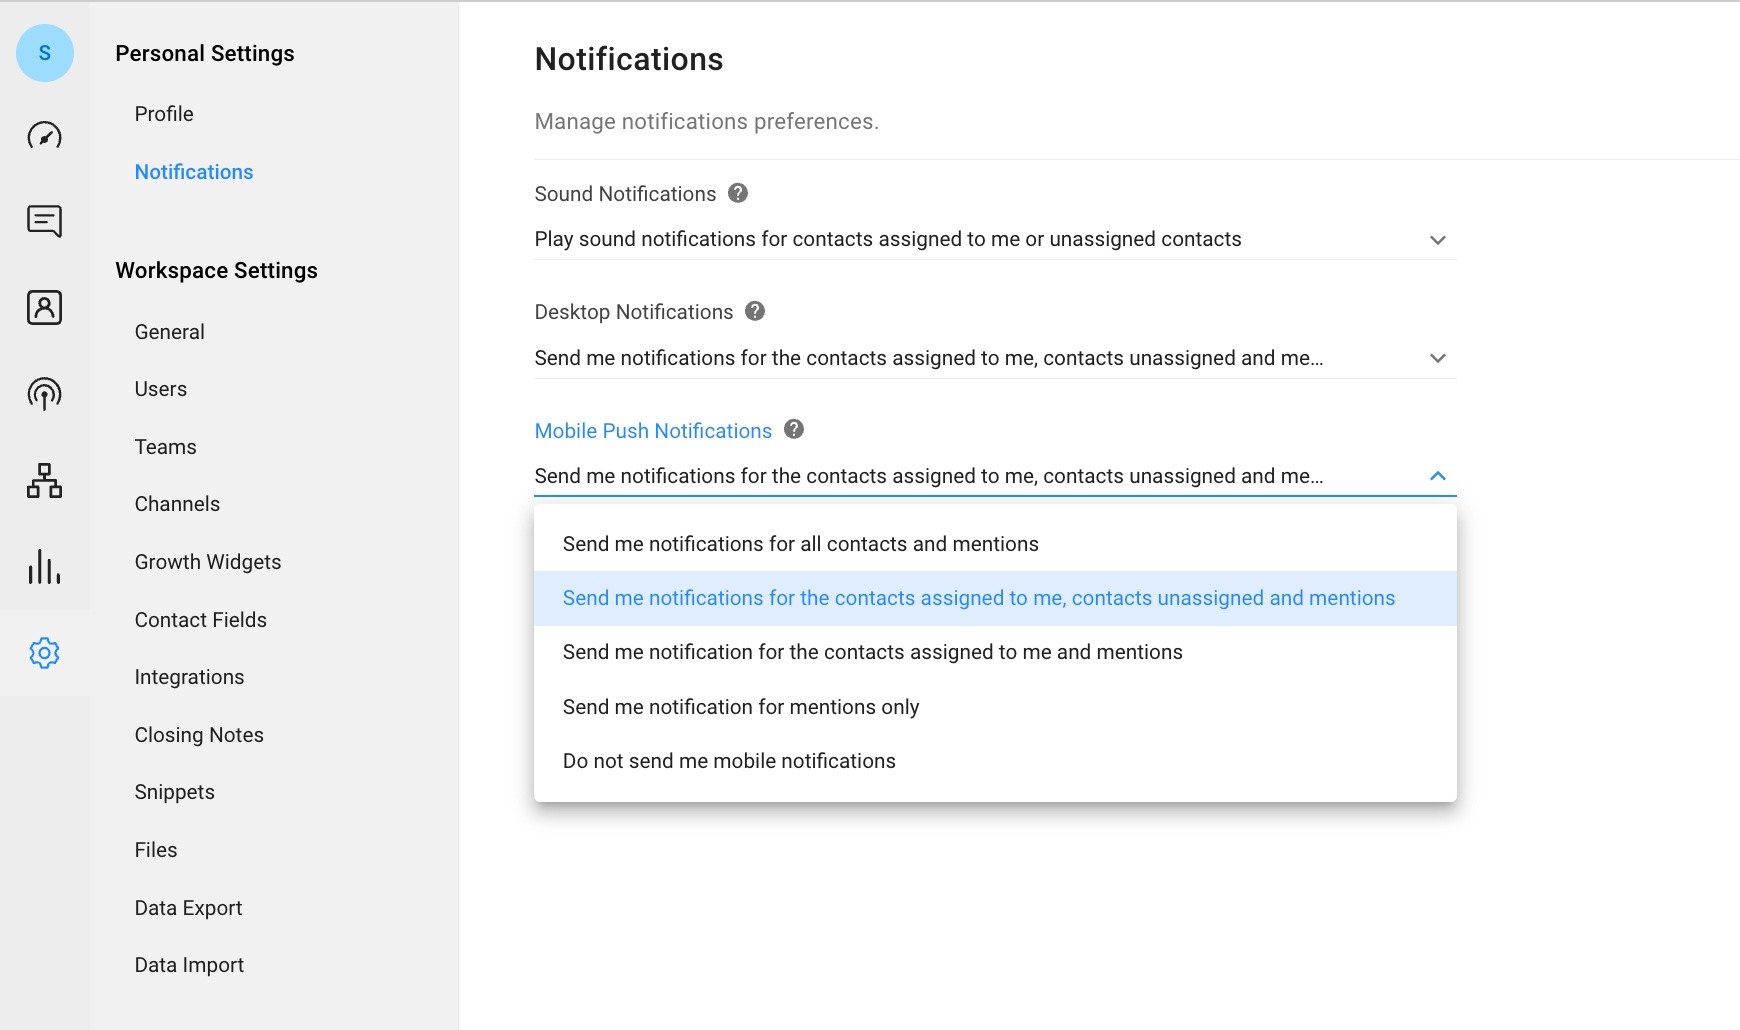
Task: Click the settings gear icon
Action: tap(44, 653)
